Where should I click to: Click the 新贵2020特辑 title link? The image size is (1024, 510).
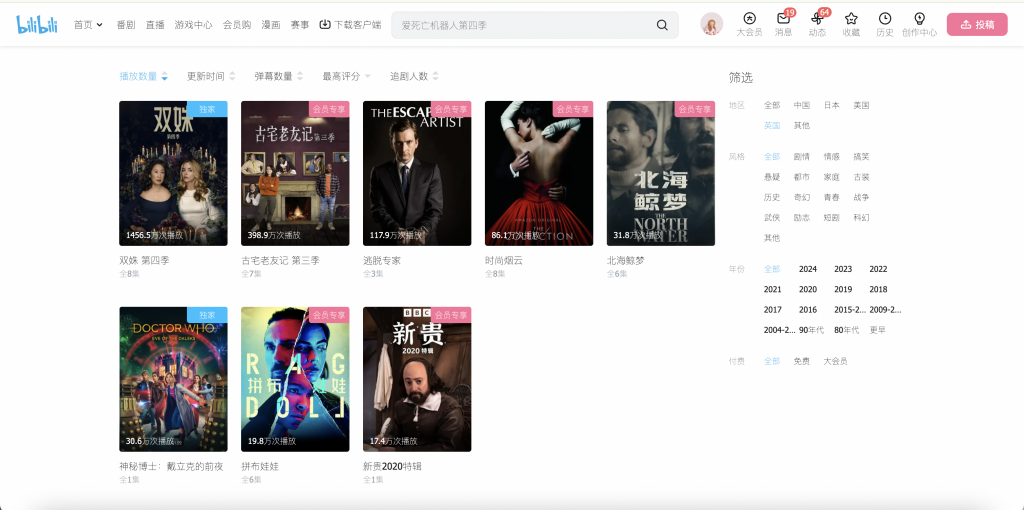click(x=394, y=467)
